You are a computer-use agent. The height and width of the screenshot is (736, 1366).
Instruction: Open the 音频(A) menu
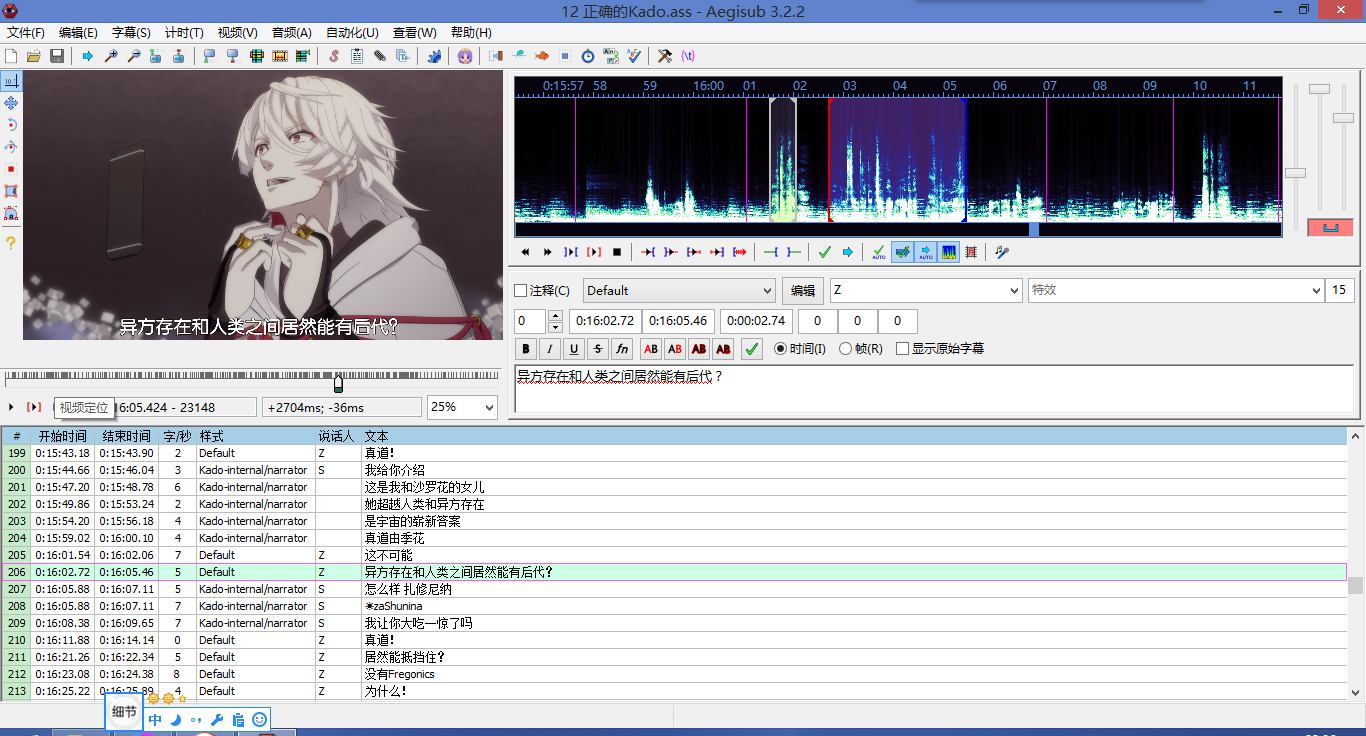[291, 33]
